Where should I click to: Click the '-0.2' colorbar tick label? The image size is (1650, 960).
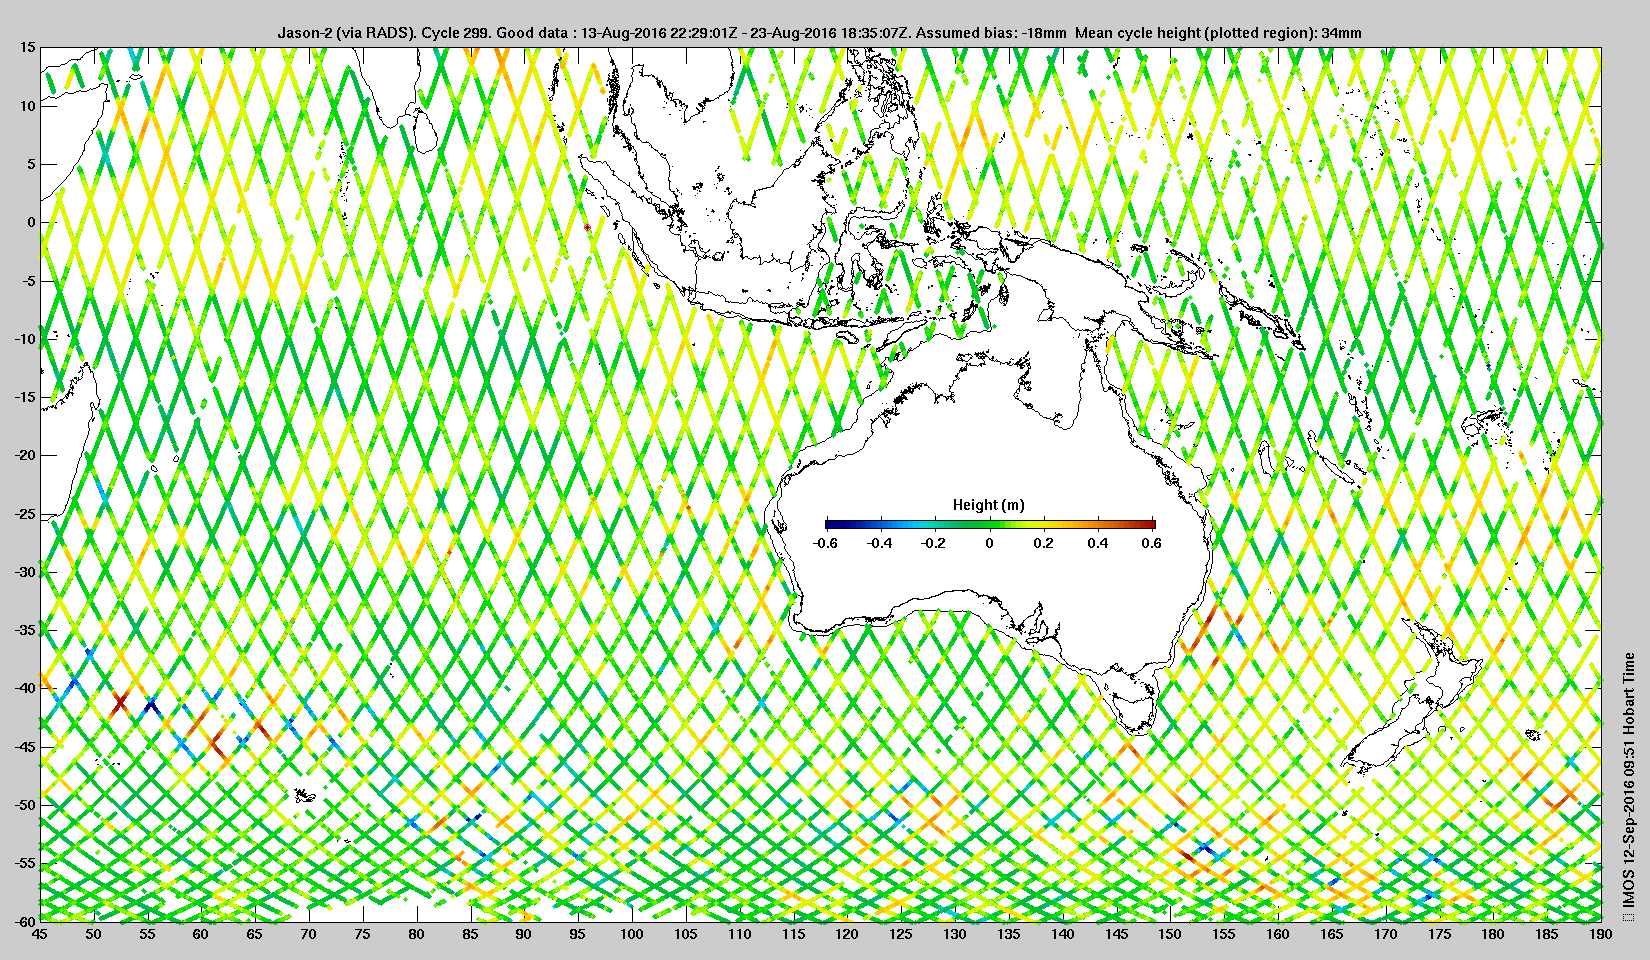[934, 543]
